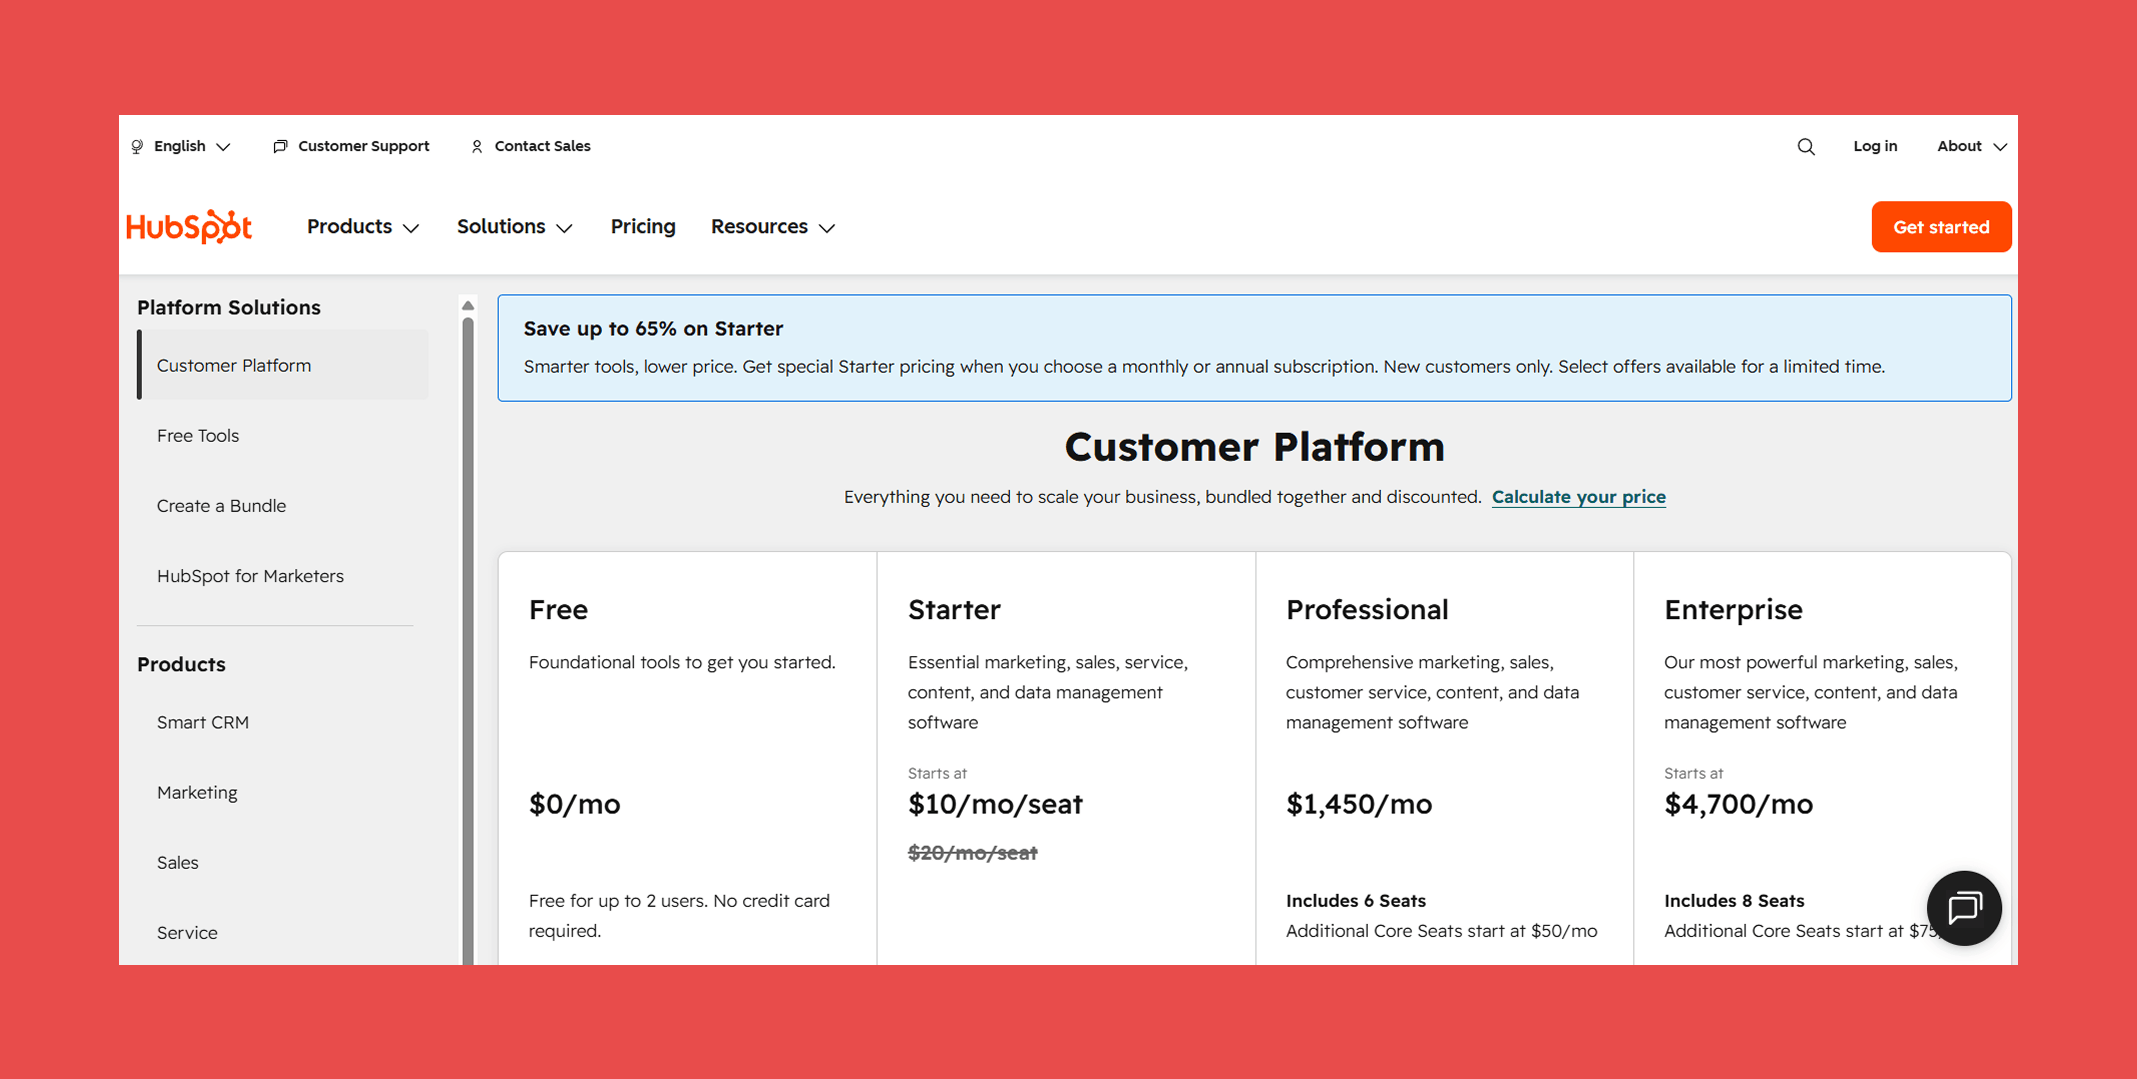Click Contact Sales link
Screen dimensions: 2137x1079
[542, 146]
